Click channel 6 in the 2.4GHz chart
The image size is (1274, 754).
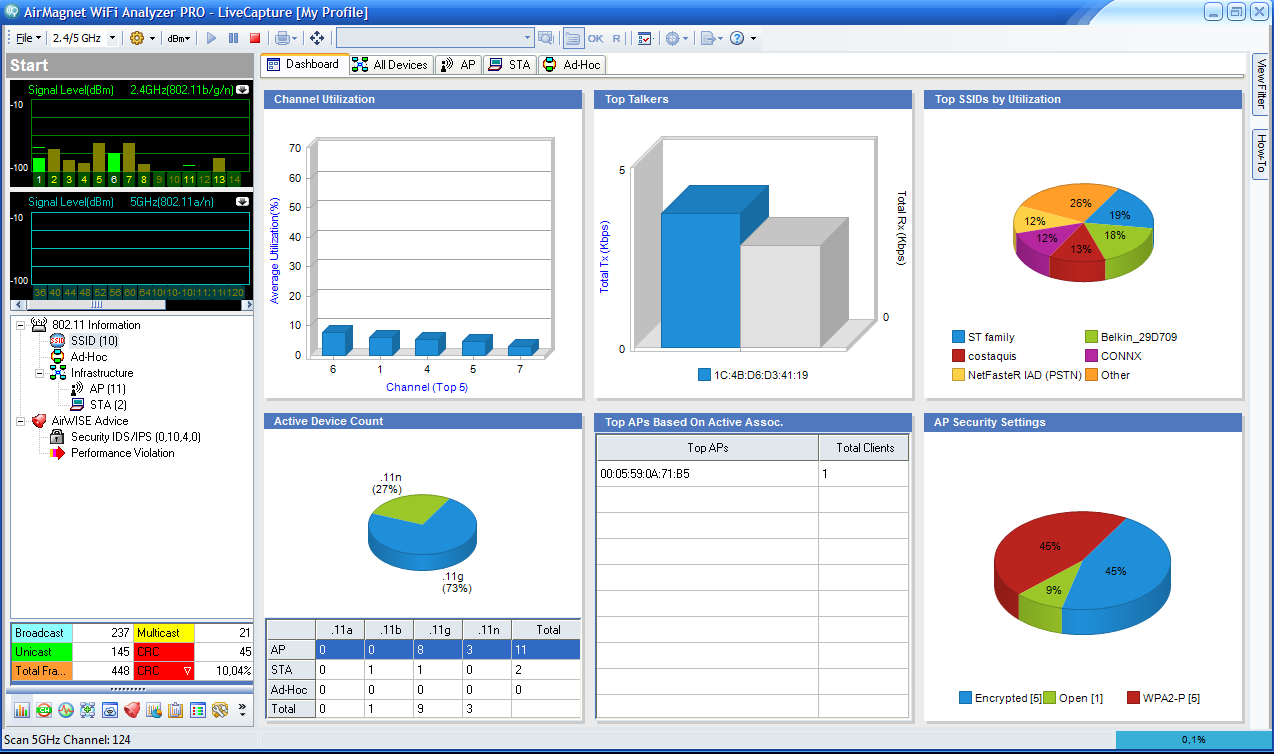pos(115,180)
